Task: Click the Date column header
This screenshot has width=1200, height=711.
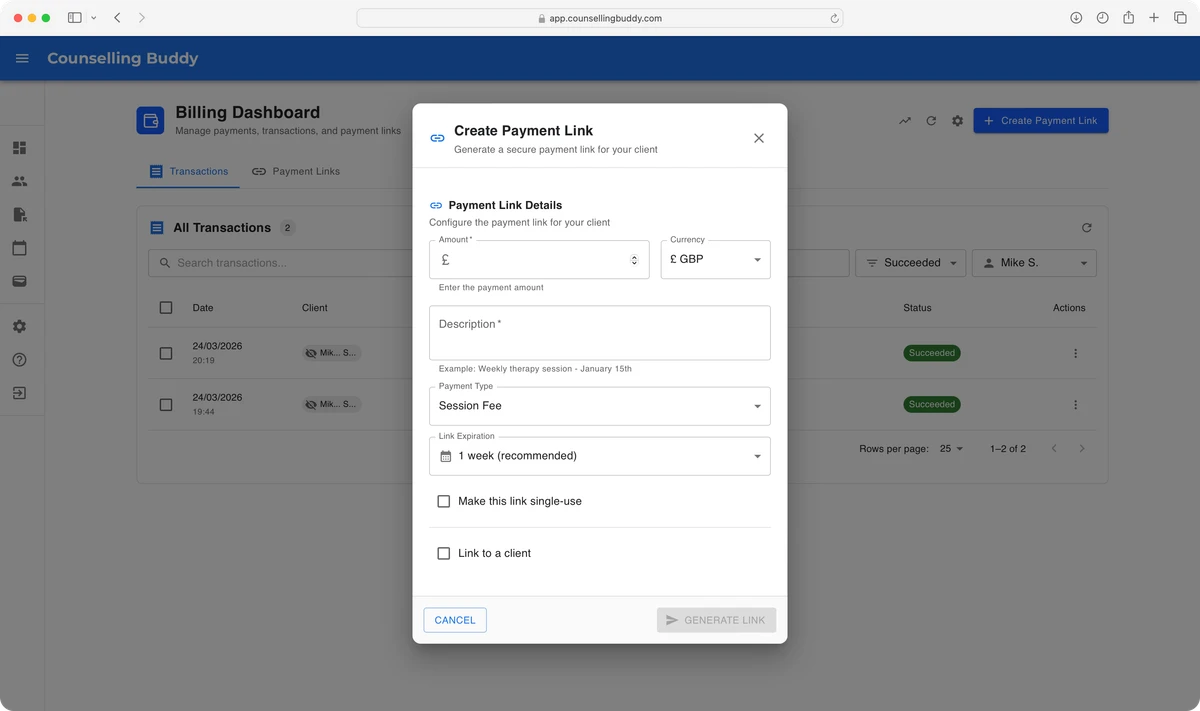Action: [203, 308]
